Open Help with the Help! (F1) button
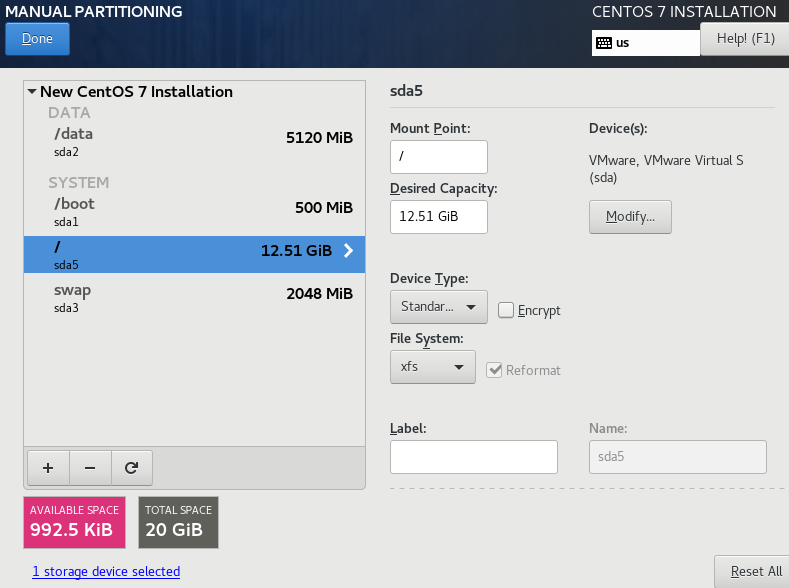 [x=745, y=39]
